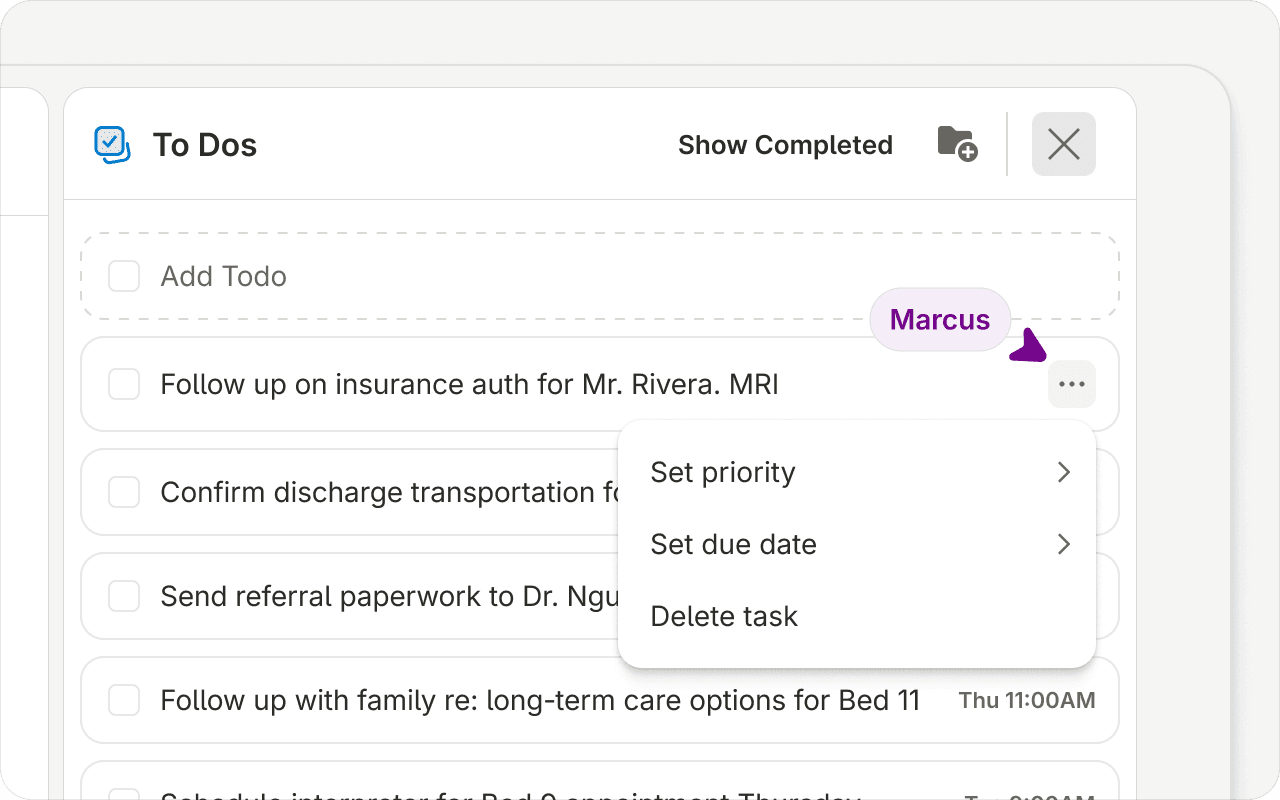Screen dimensions: 1280x800
Task: Click the empty Add Todo checkbox
Action: coord(124,276)
